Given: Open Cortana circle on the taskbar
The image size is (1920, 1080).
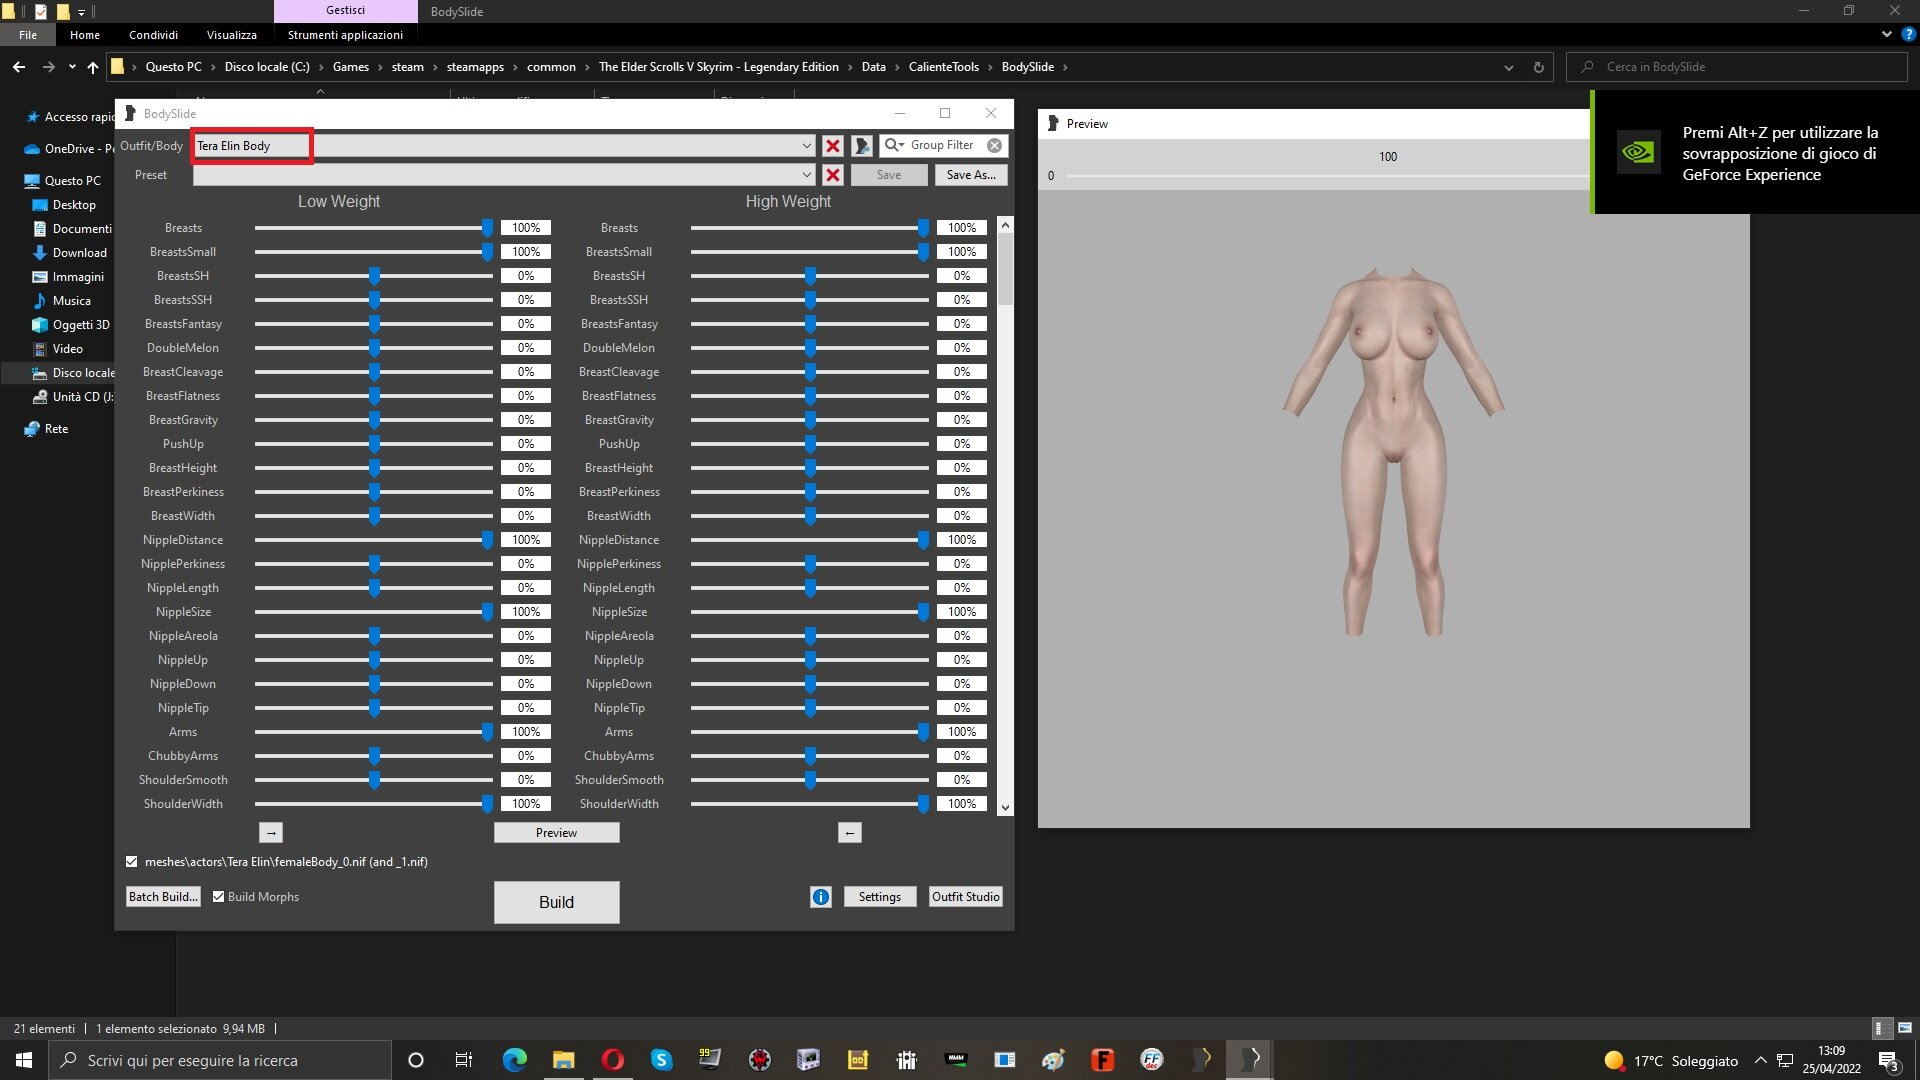Looking at the screenshot, I should 416,1060.
